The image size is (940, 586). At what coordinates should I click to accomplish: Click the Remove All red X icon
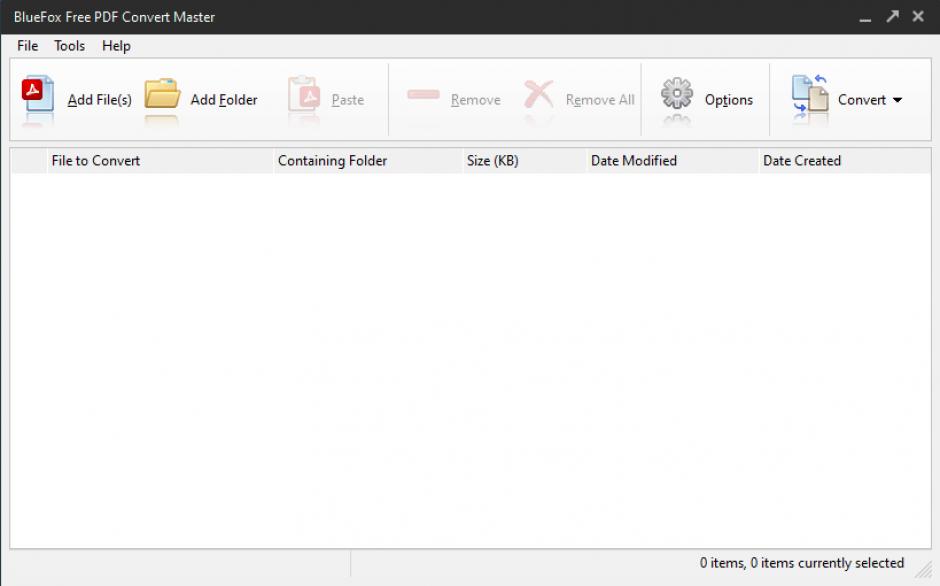tap(538, 94)
